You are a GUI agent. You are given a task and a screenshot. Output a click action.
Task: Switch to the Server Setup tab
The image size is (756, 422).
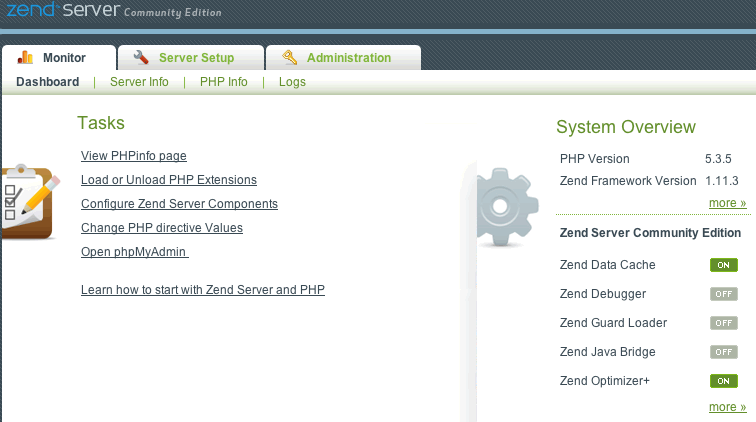coord(191,58)
